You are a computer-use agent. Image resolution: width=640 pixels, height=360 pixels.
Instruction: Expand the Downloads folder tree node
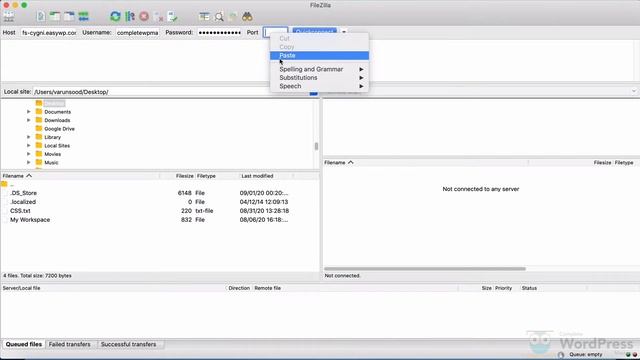pyautogui.click(x=29, y=120)
